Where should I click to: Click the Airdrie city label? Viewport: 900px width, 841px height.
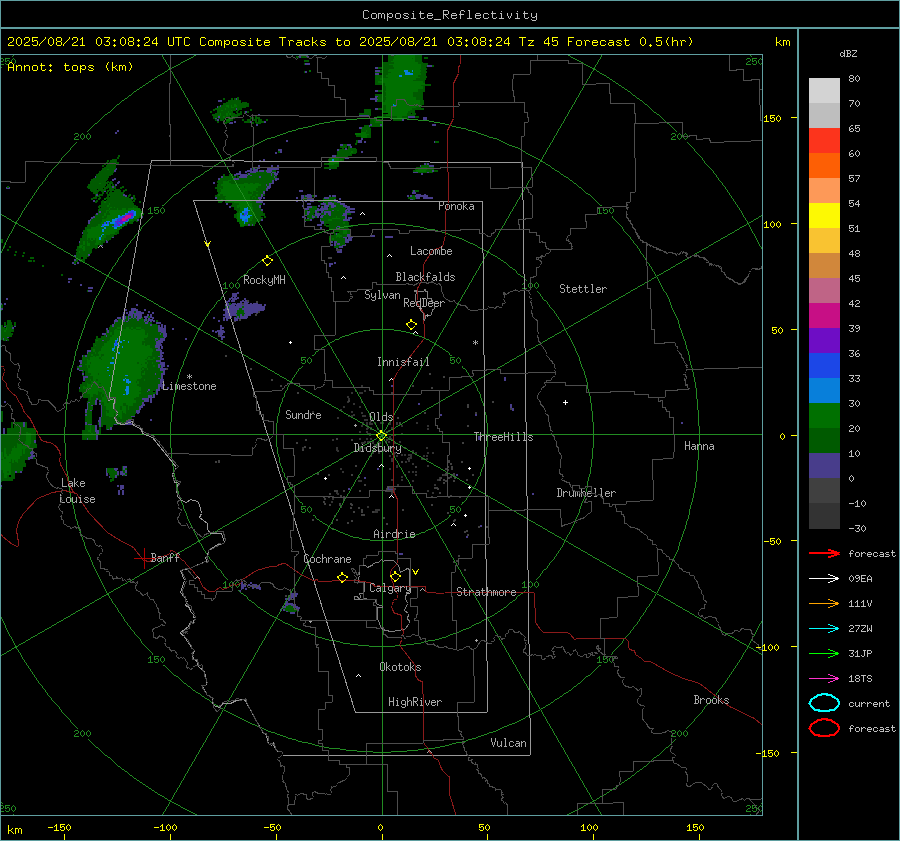pos(394,534)
